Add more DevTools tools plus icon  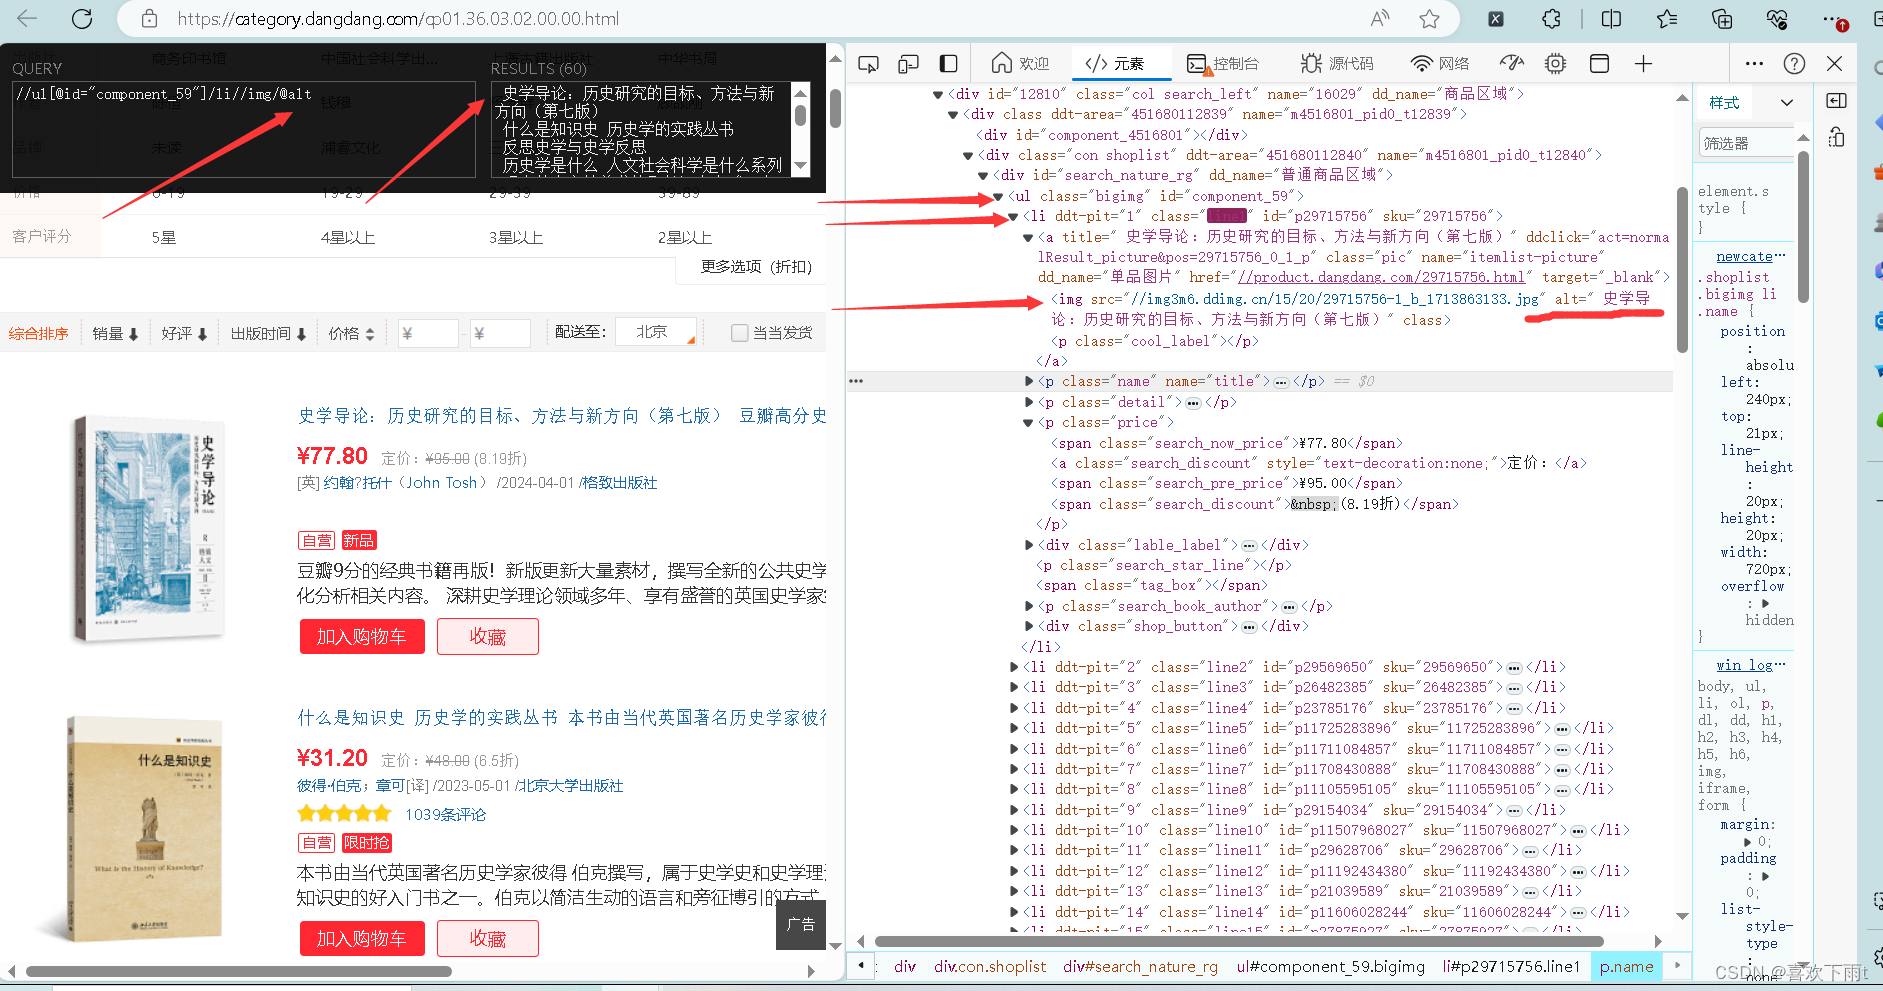pyautogui.click(x=1643, y=64)
